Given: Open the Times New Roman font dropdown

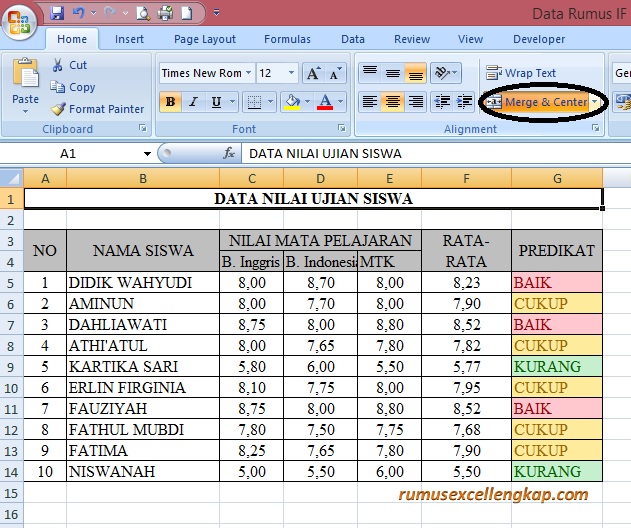Looking at the screenshot, I should point(249,73).
